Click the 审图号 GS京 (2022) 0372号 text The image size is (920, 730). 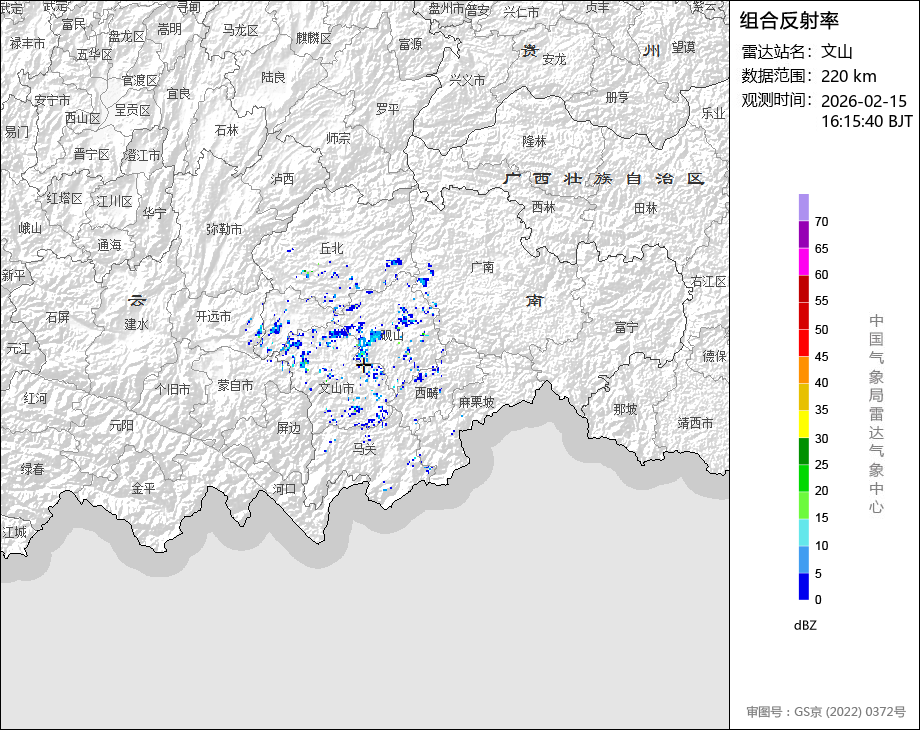[x=825, y=712]
